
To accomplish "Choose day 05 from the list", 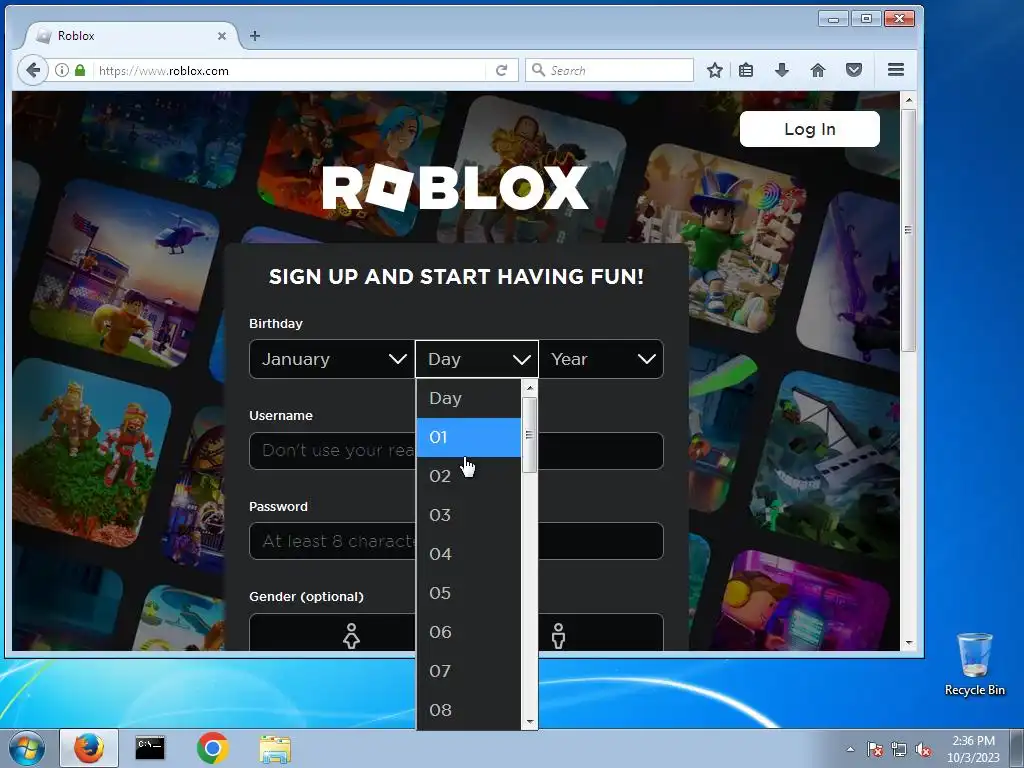I will [x=469, y=593].
